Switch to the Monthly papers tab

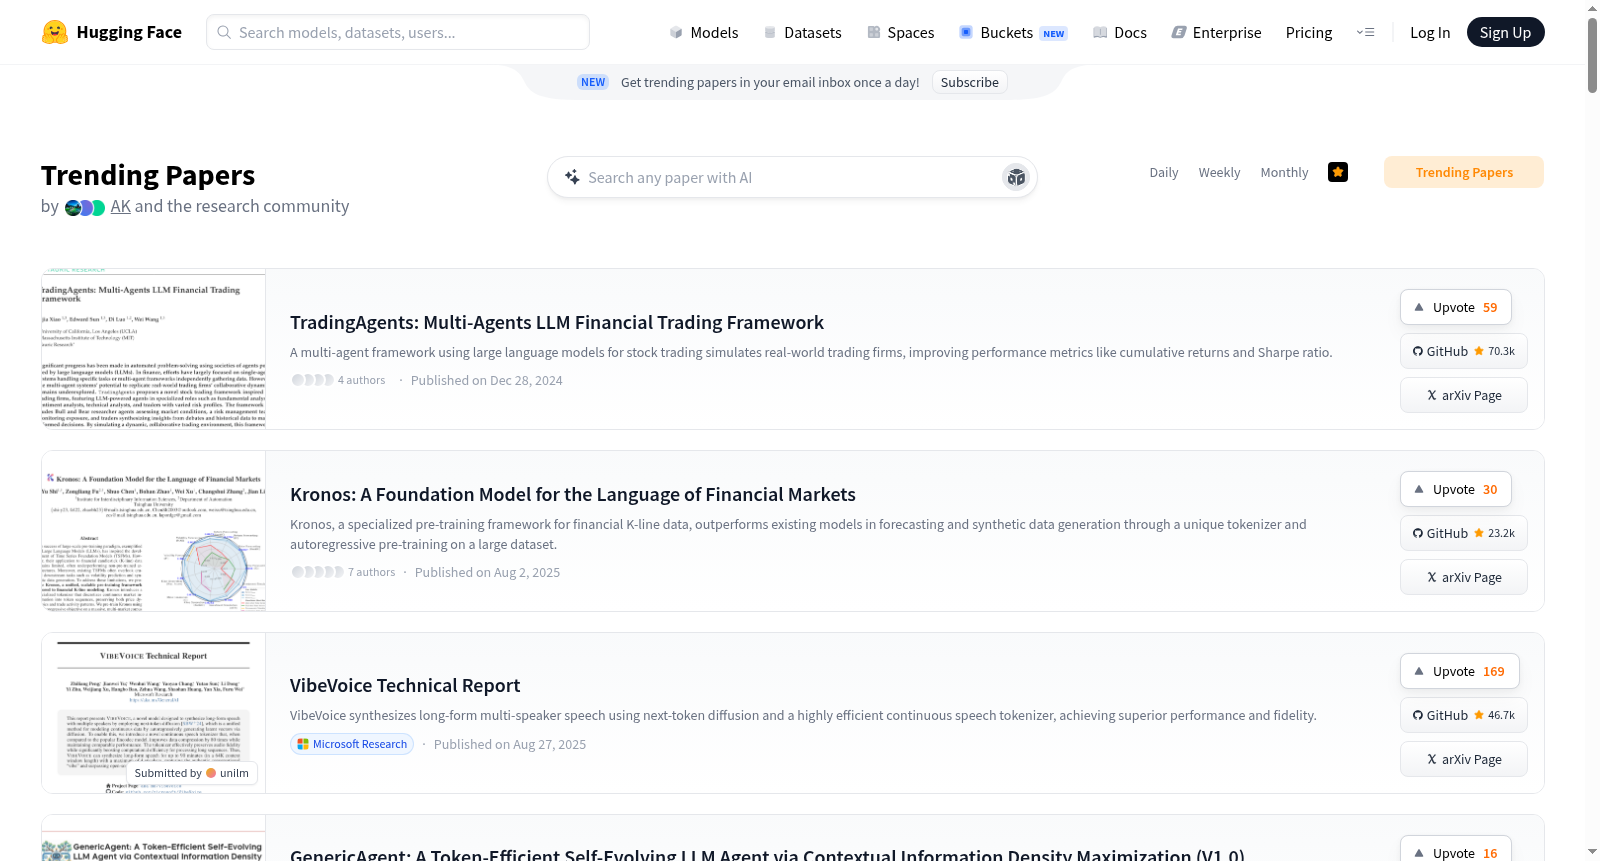pos(1284,172)
